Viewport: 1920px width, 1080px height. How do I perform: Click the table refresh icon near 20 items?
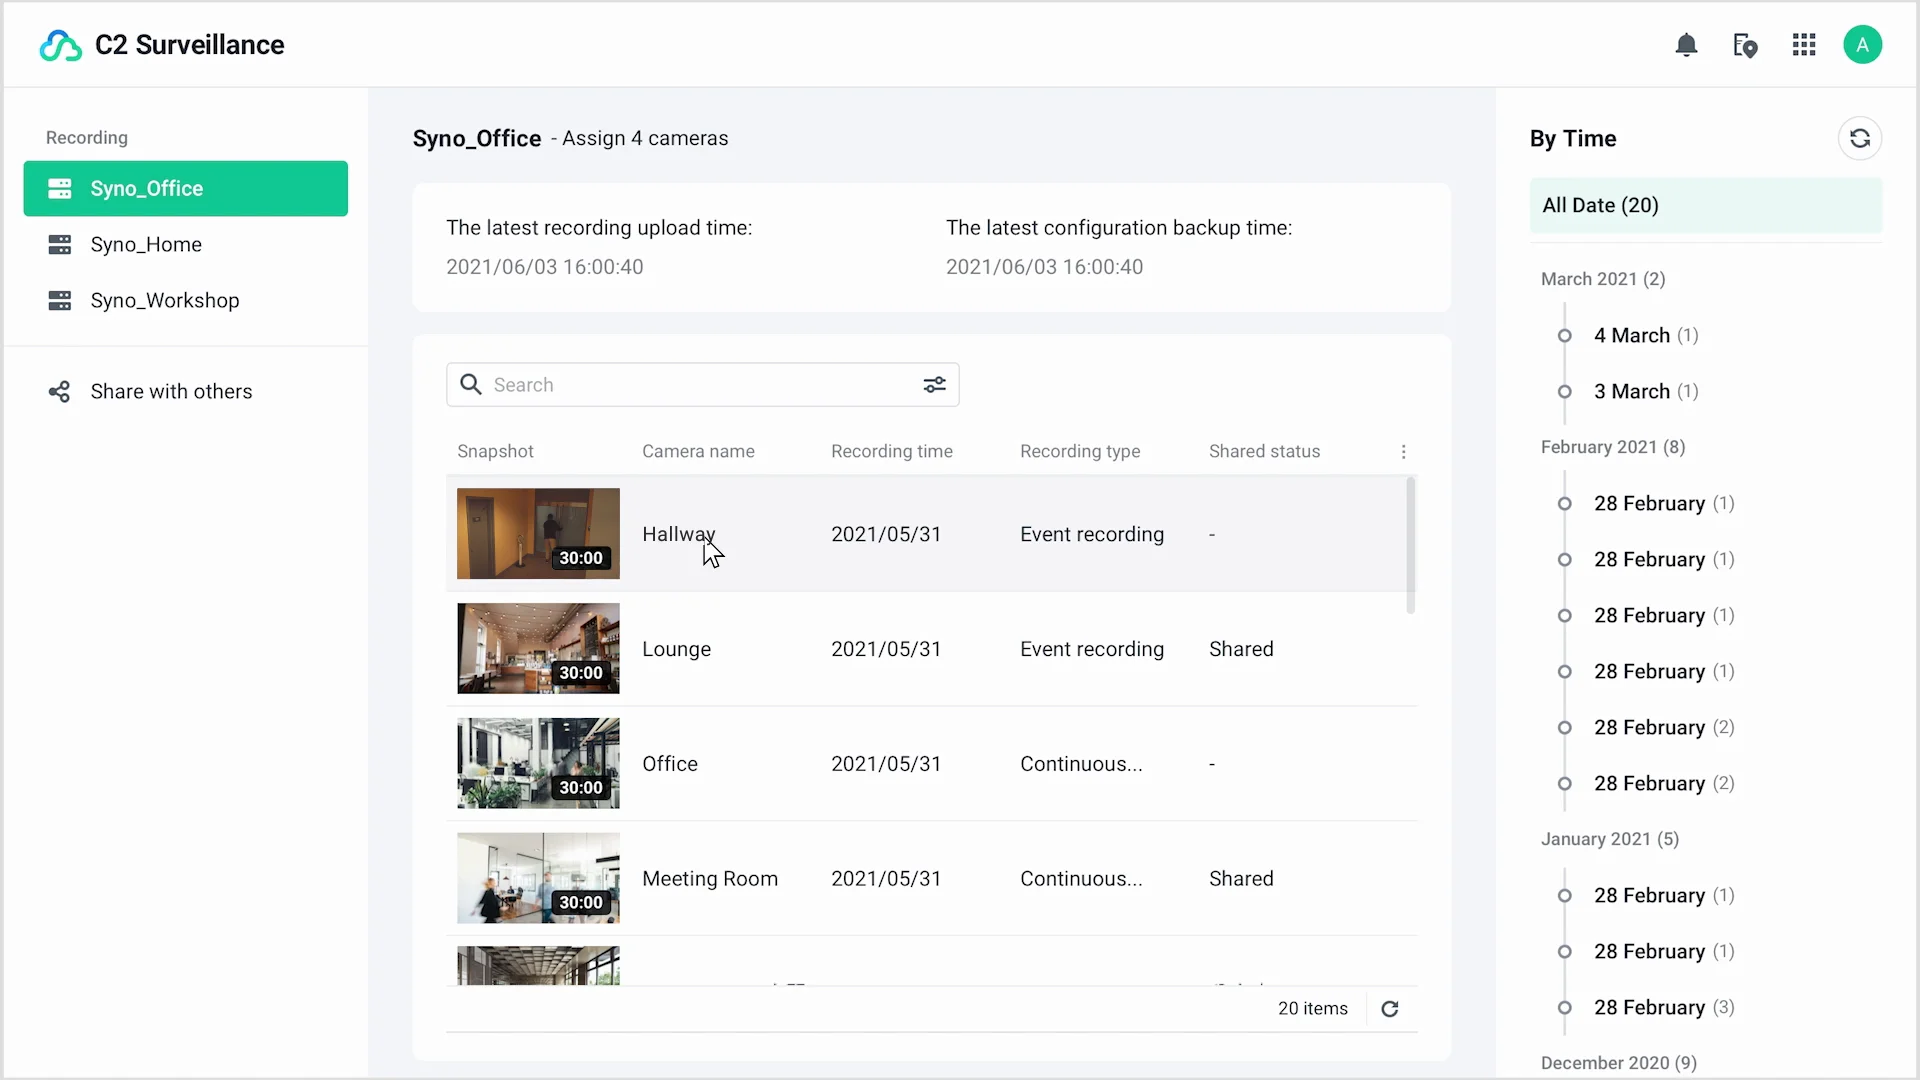click(x=1390, y=1009)
